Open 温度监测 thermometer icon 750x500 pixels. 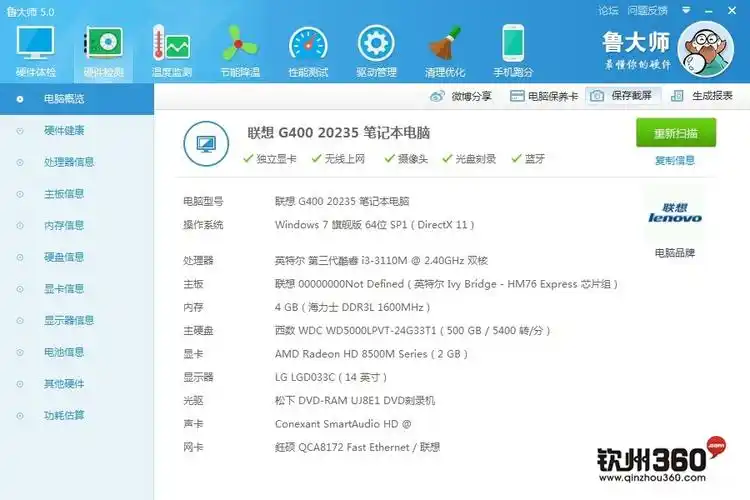[x=172, y=43]
